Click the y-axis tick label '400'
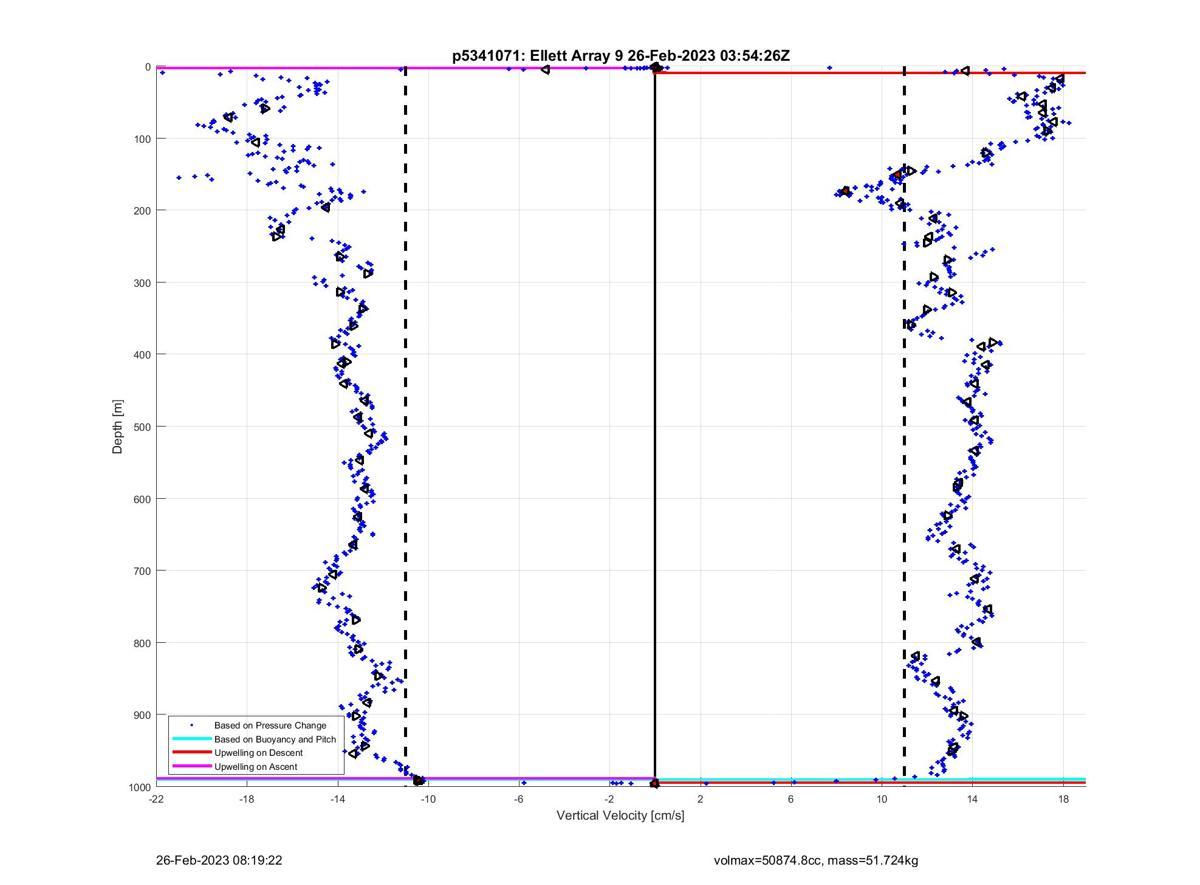 141,355
